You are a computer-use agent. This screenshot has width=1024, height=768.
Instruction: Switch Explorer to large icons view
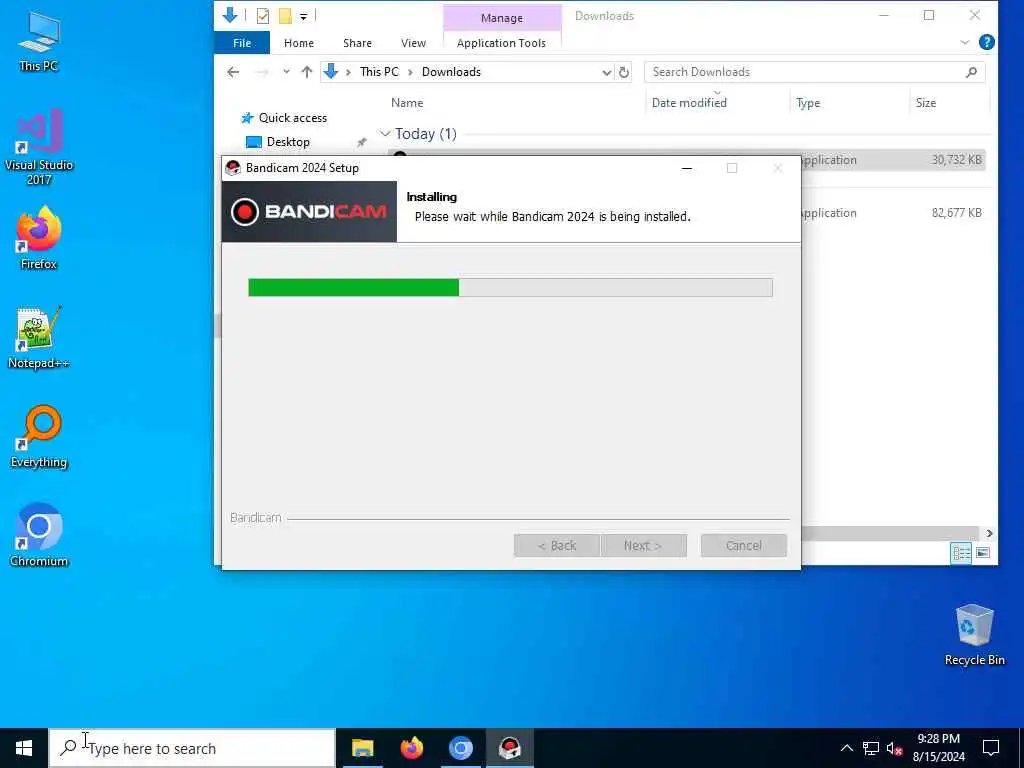click(x=983, y=553)
